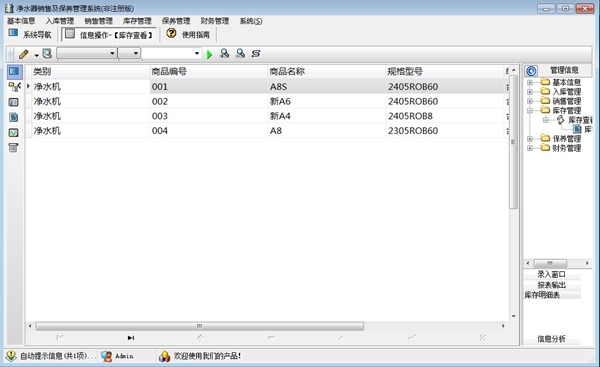Click the 管理信息 panel header
600x367 pixels.
point(564,70)
